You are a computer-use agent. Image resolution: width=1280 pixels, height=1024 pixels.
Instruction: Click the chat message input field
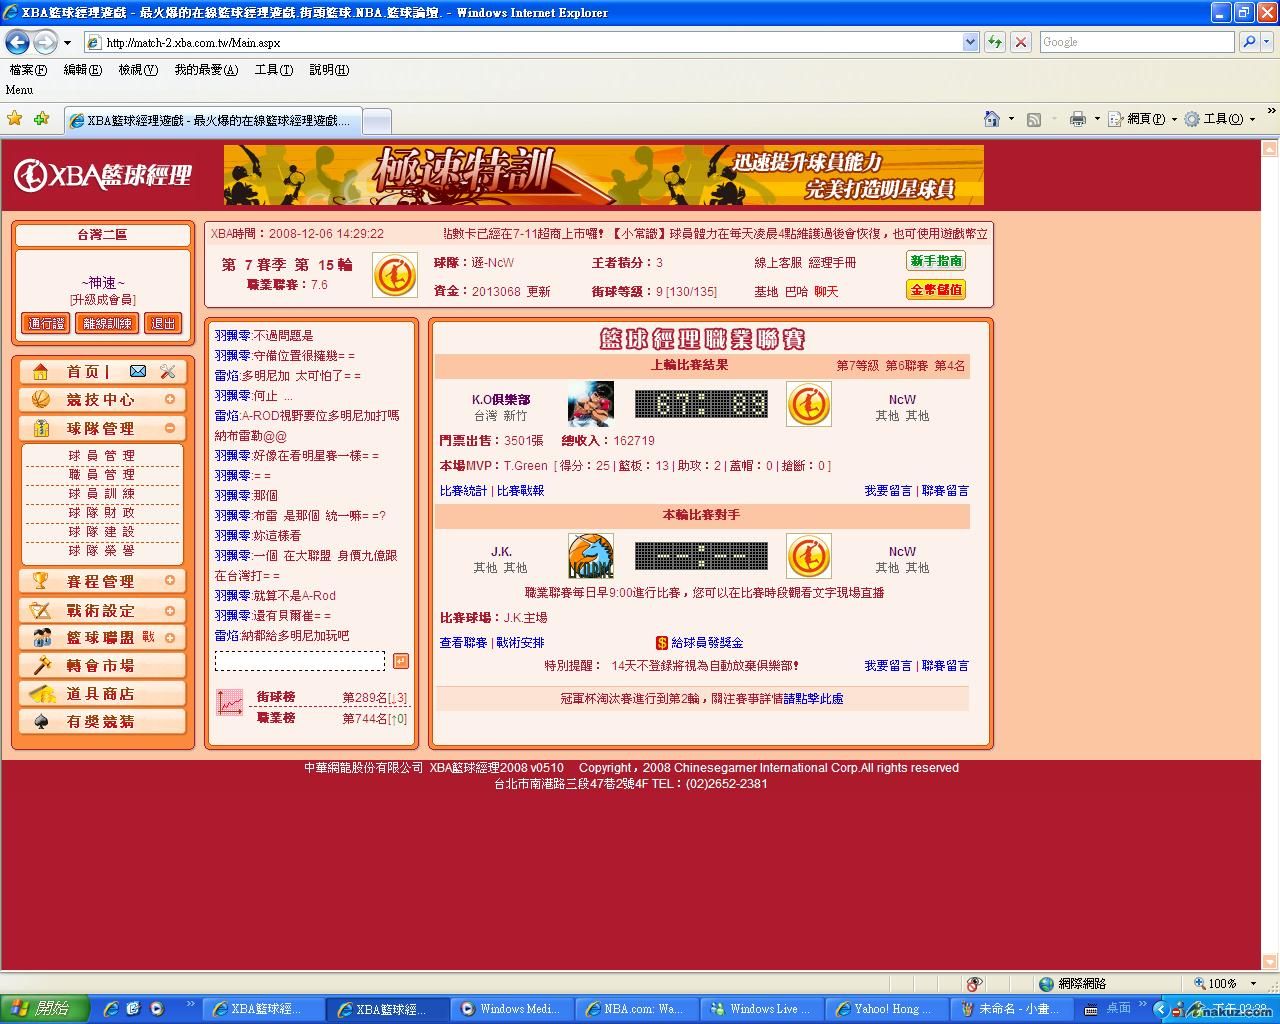coord(299,661)
